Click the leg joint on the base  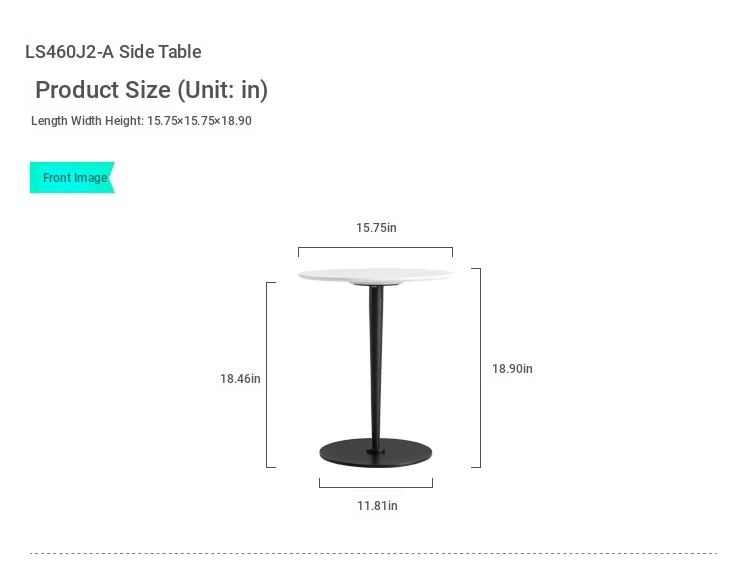click(376, 451)
